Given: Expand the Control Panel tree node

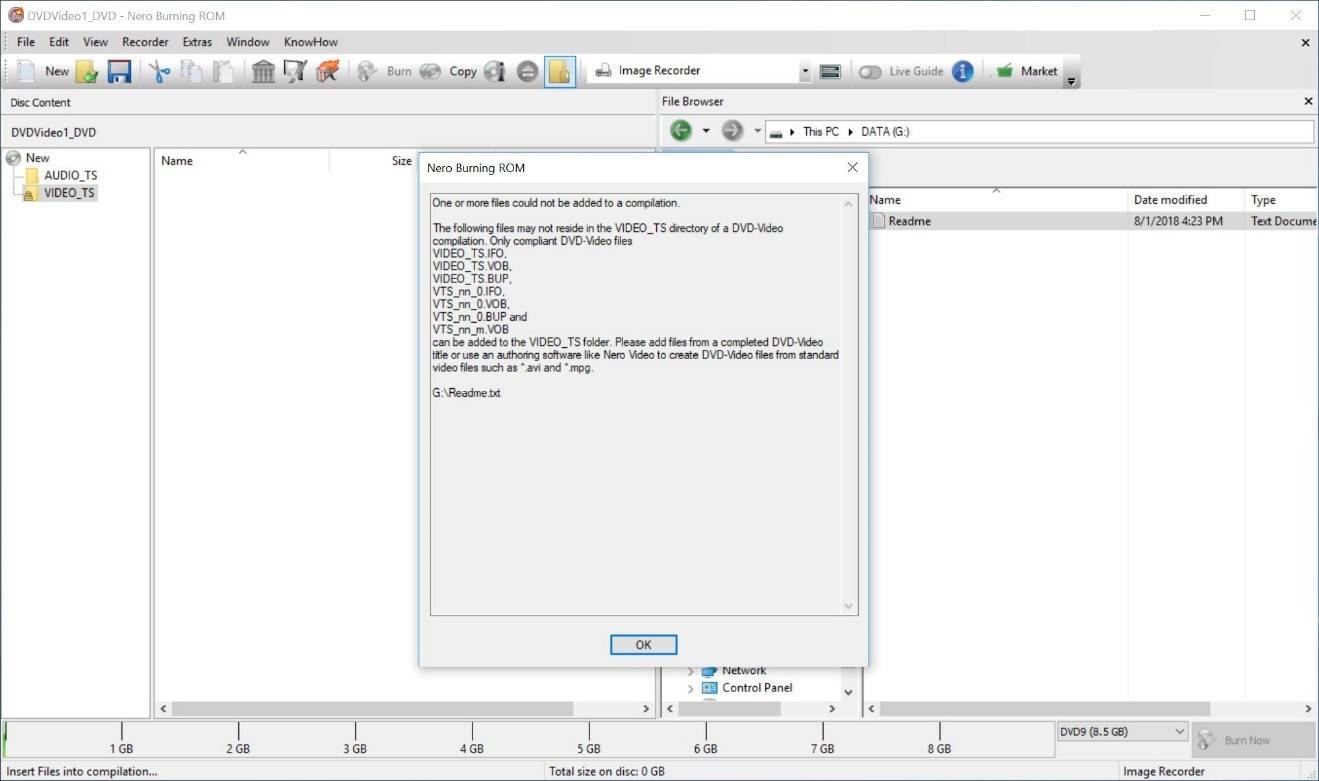Looking at the screenshot, I should pyautogui.click(x=690, y=688).
